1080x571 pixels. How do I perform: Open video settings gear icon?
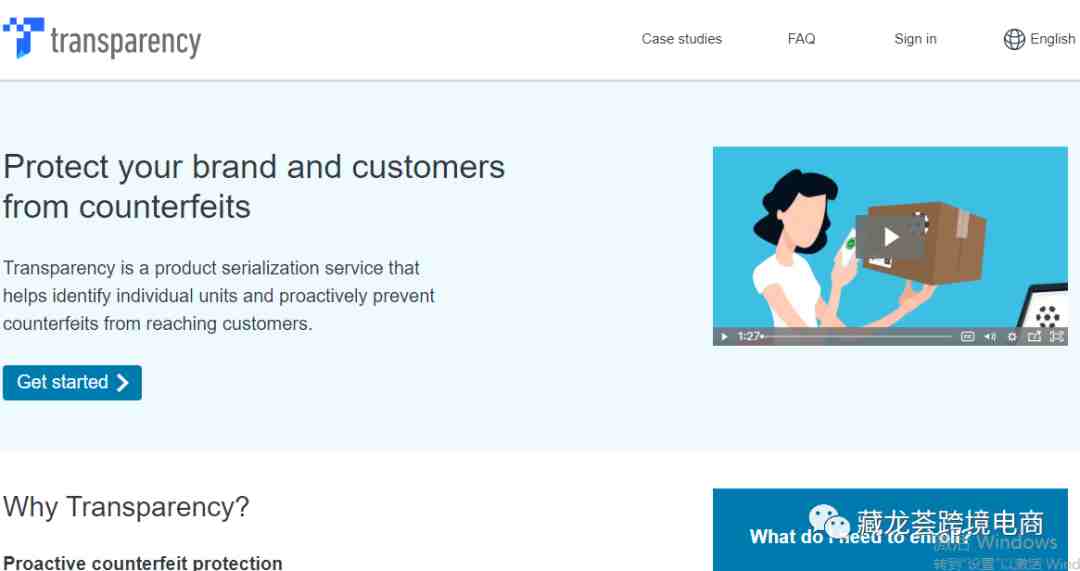[x=1012, y=337]
